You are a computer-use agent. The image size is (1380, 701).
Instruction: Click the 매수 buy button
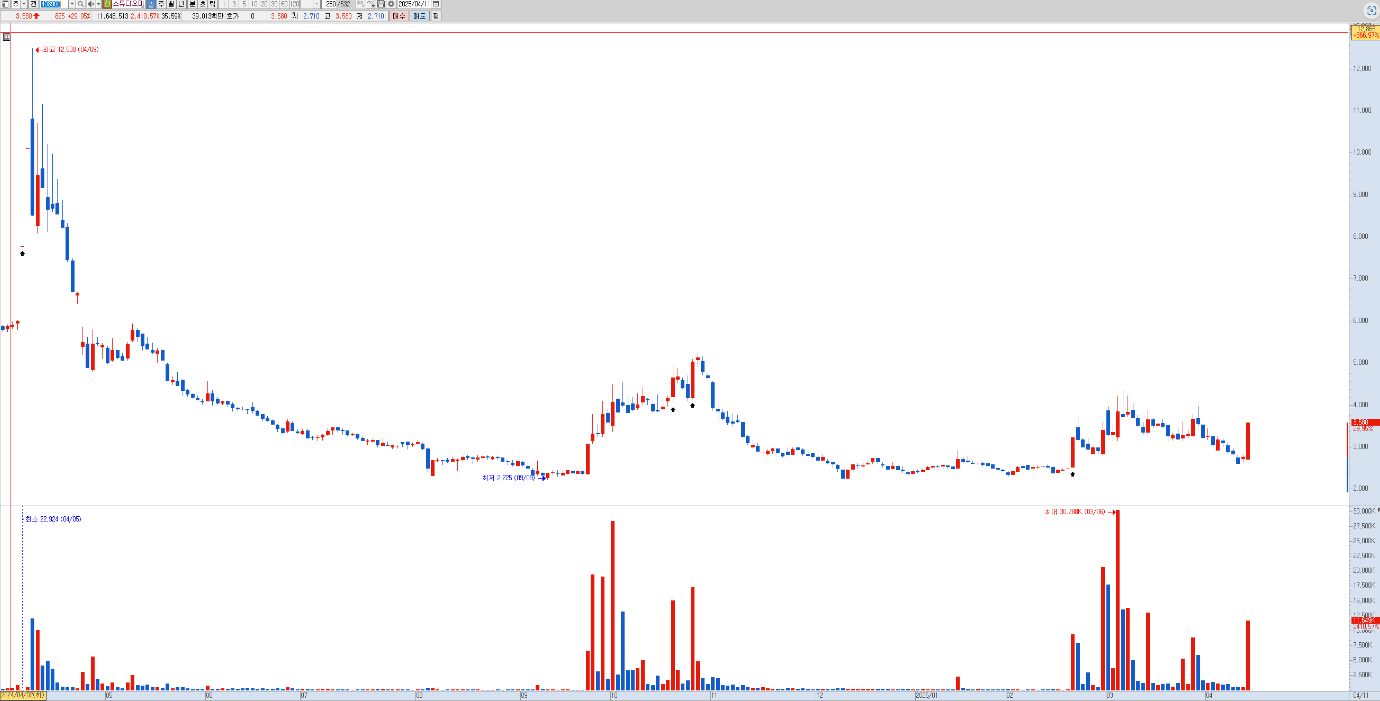pyautogui.click(x=399, y=16)
